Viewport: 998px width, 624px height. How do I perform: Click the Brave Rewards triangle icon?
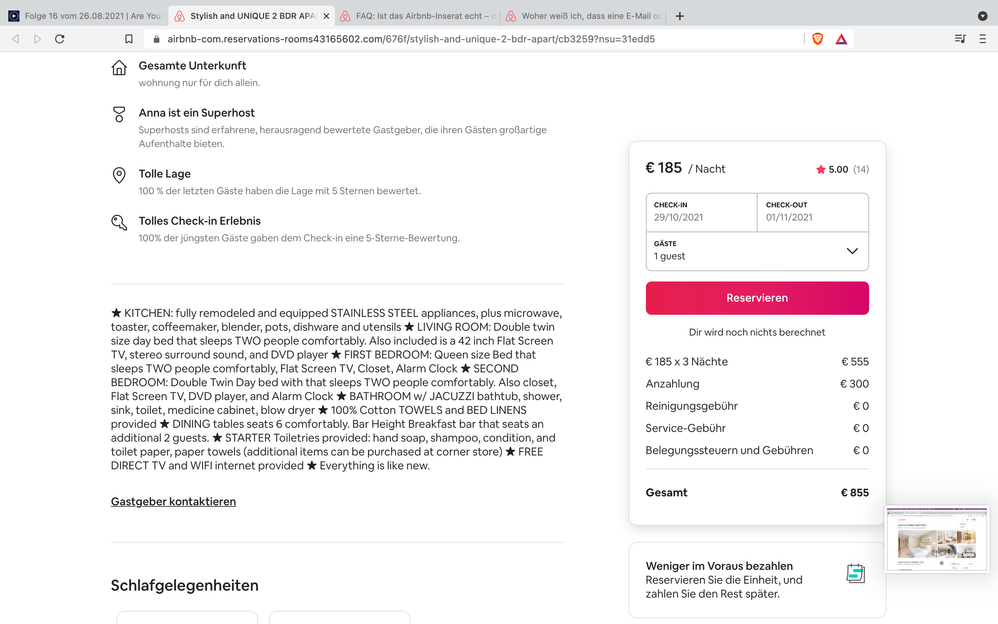click(x=842, y=38)
